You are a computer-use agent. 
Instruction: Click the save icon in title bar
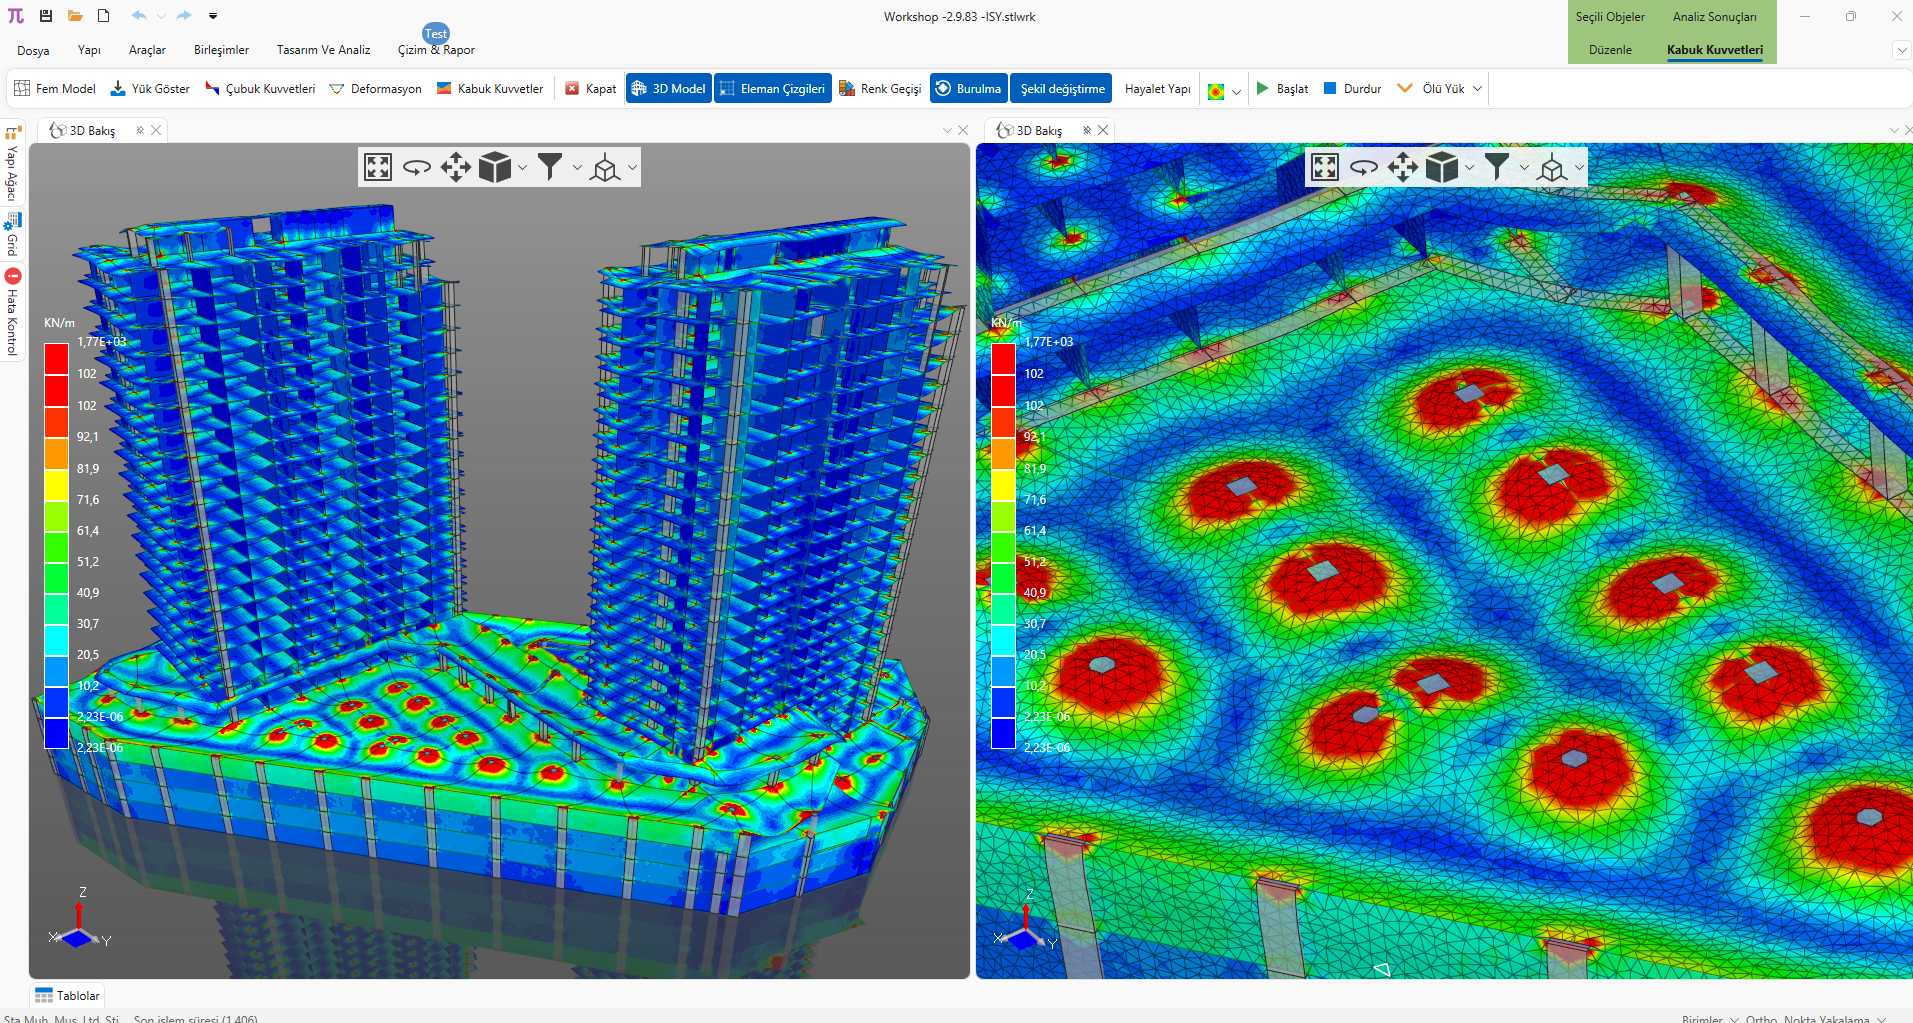(x=46, y=16)
